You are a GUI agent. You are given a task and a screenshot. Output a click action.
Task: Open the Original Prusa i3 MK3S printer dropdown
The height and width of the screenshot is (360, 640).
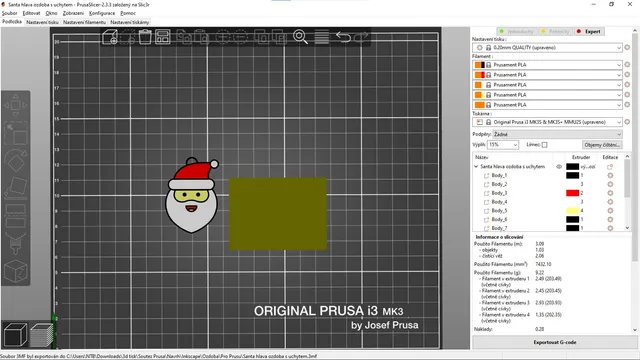click(x=547, y=122)
